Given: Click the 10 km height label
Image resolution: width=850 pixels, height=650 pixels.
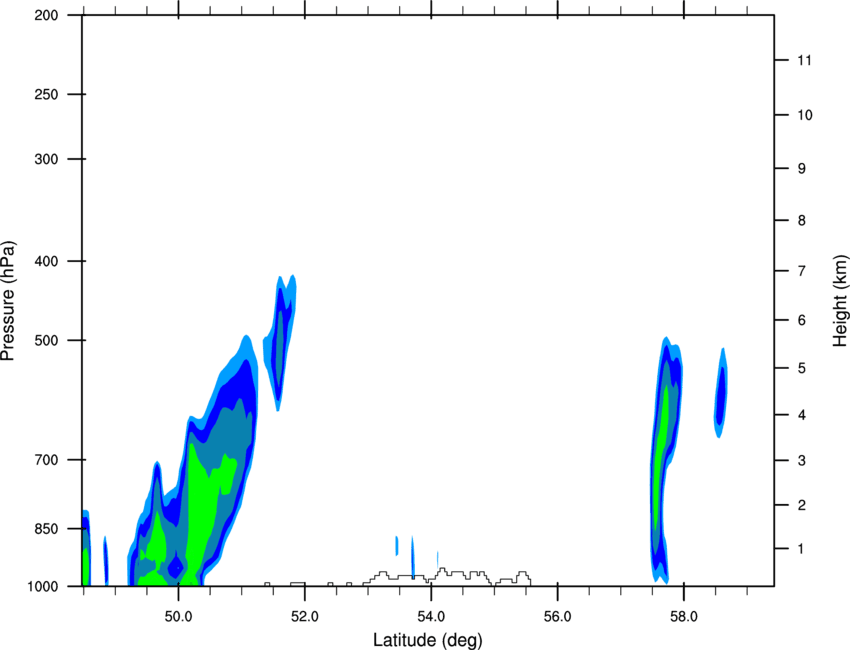Looking at the screenshot, I should tap(805, 115).
